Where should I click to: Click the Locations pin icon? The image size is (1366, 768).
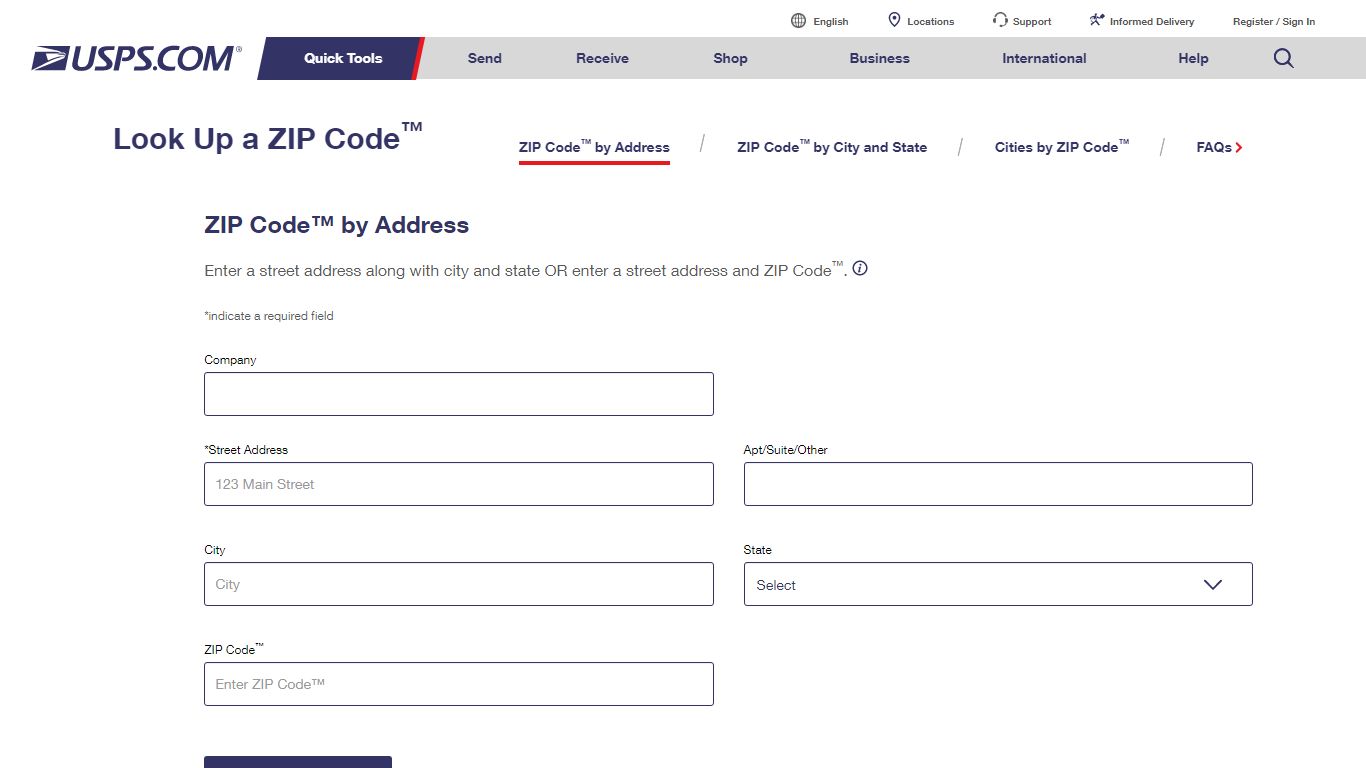point(894,20)
